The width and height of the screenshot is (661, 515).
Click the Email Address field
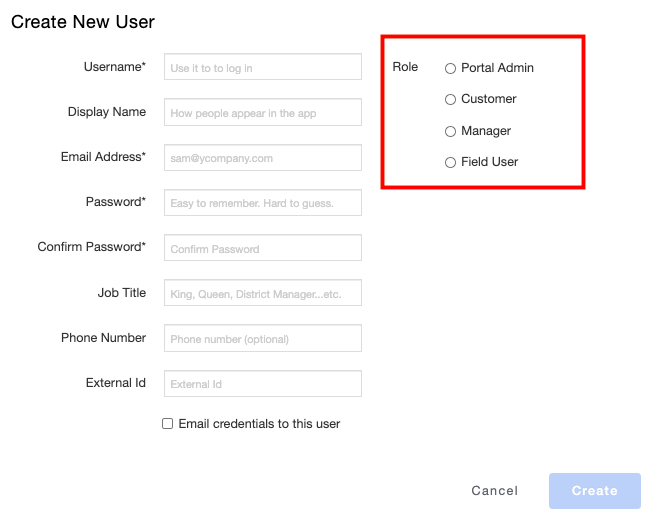coord(263,158)
